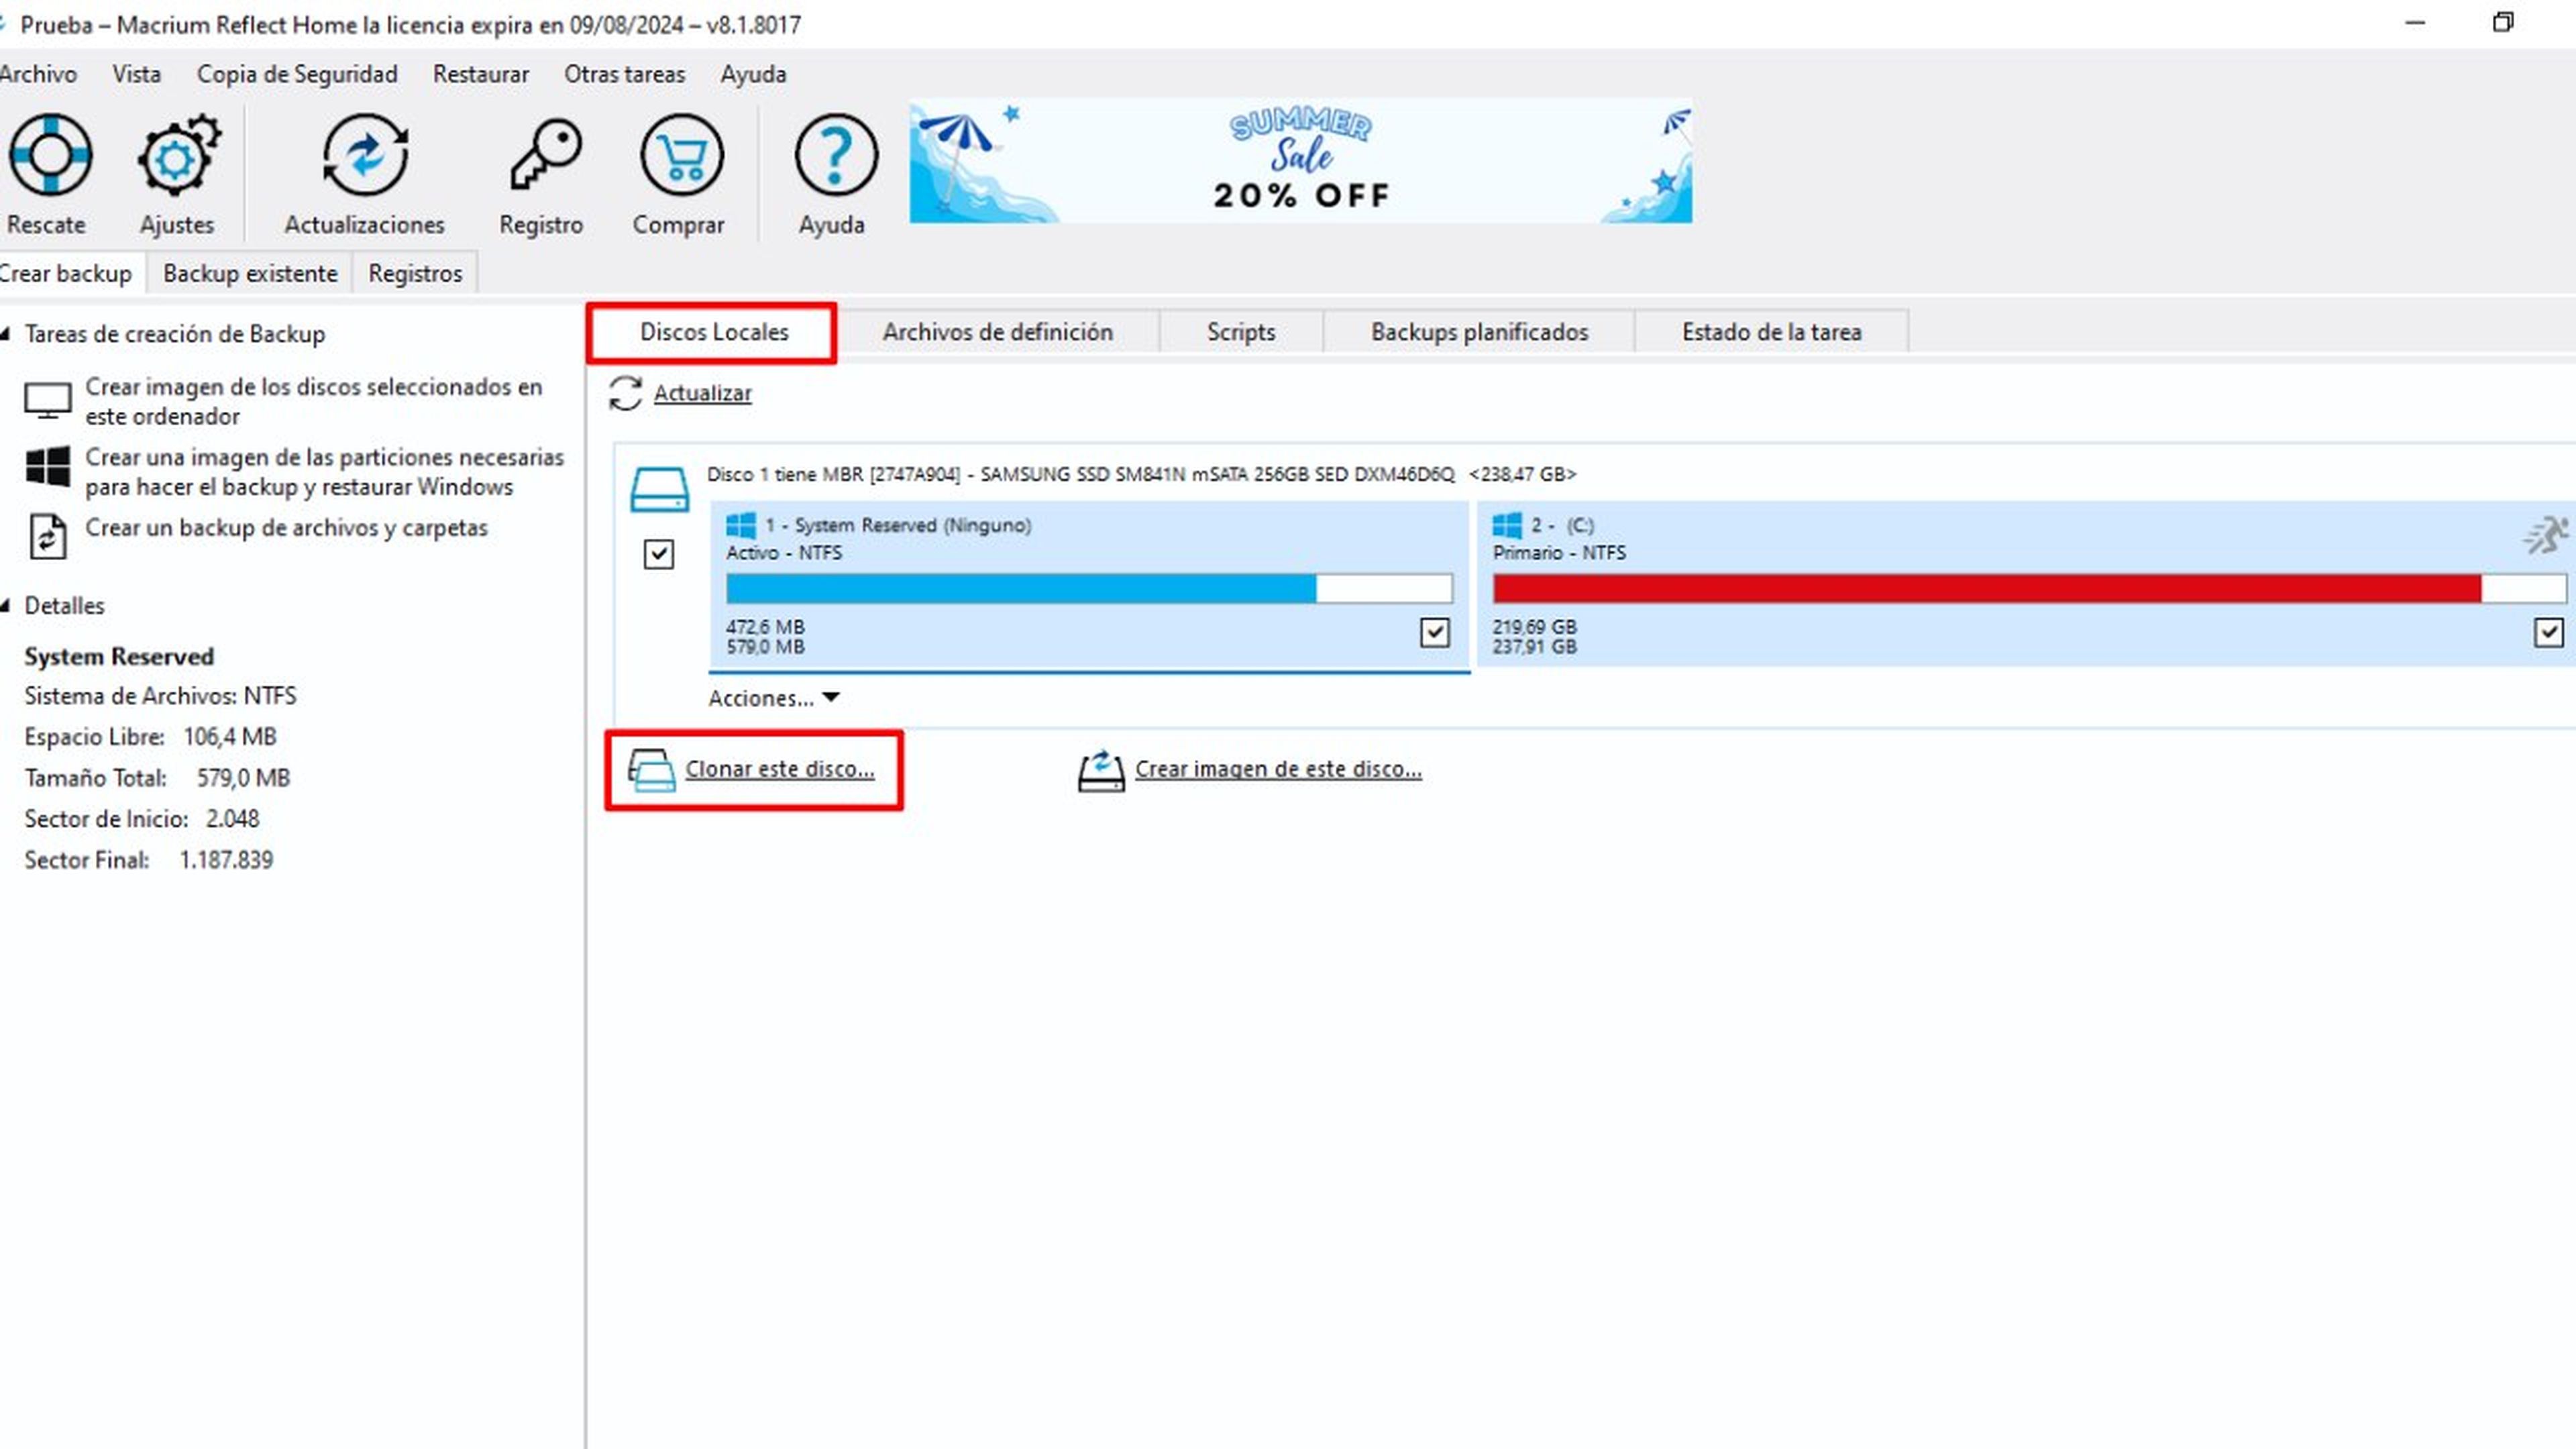The image size is (2576, 1449).
Task: Click the blue System Reserved usage bar
Action: click(1089, 589)
